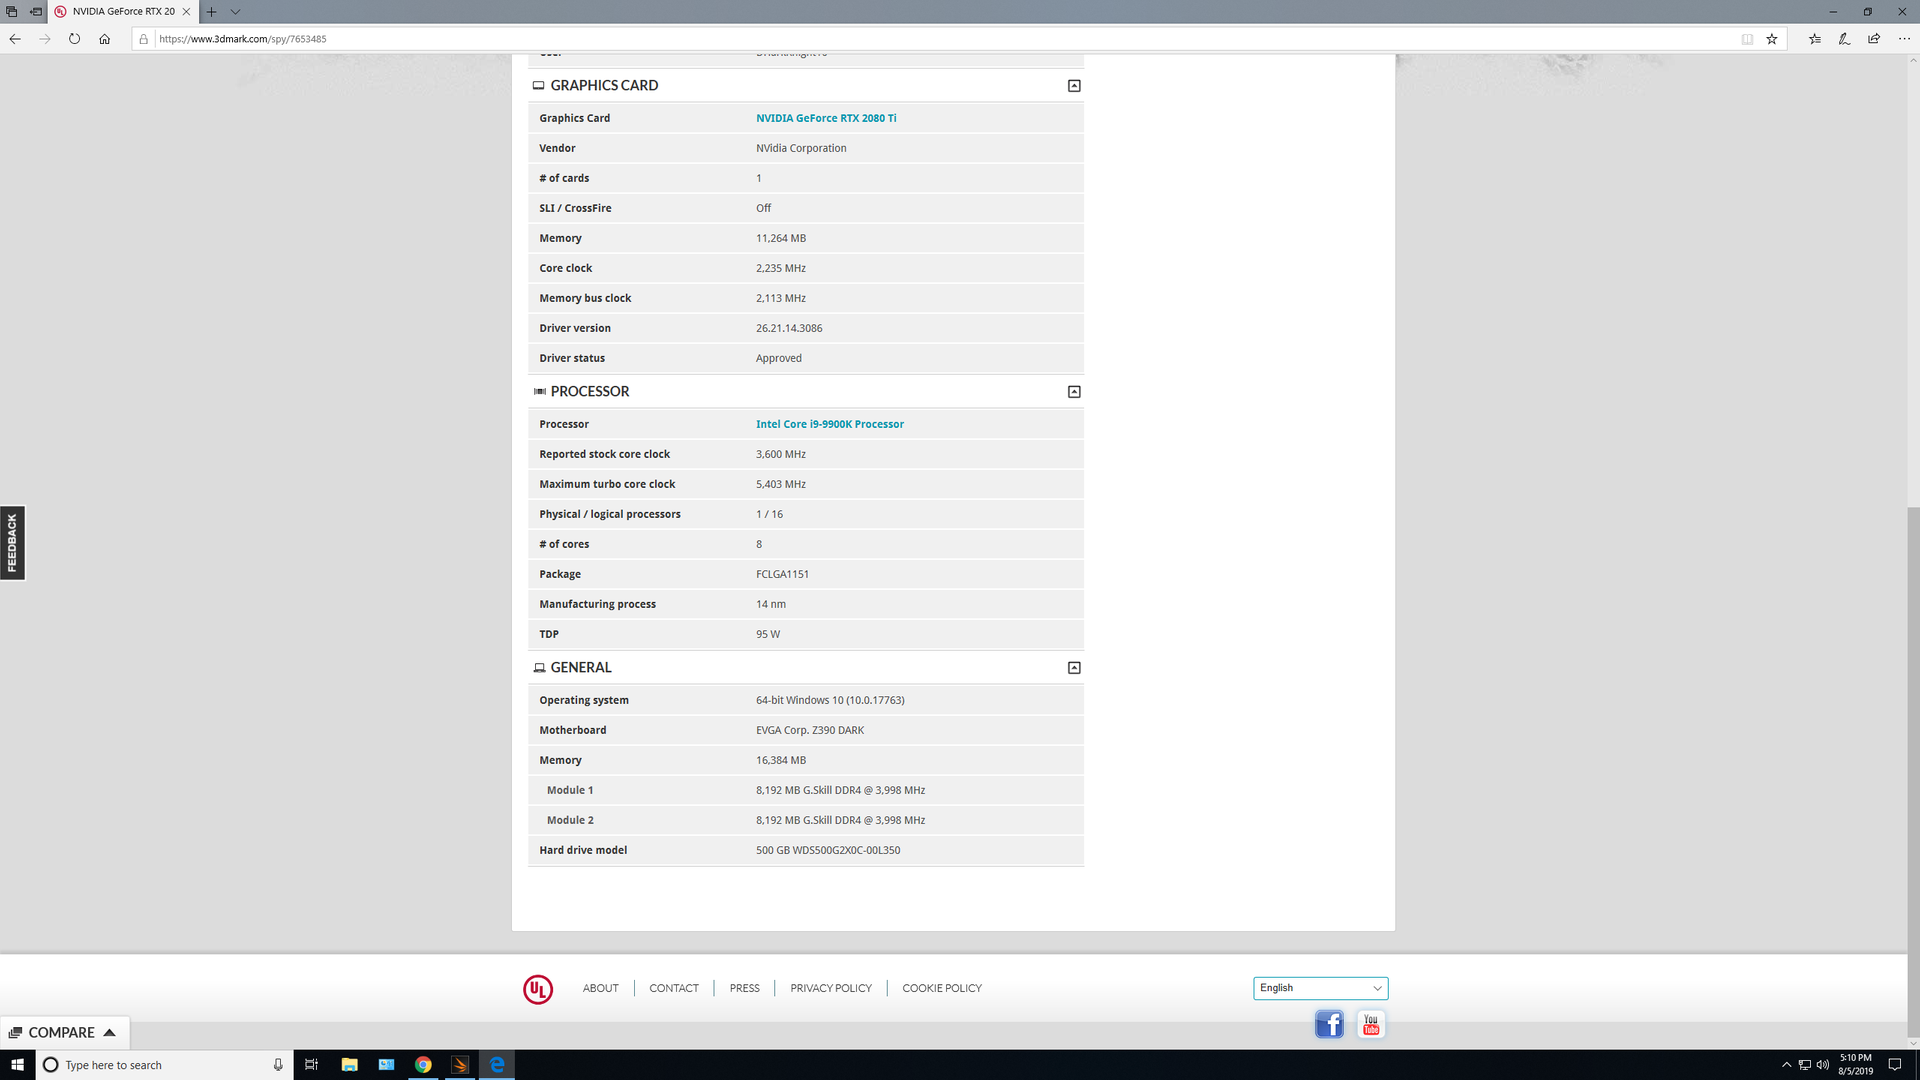Refresh the current page
Image resolution: width=1920 pixels, height=1080 pixels.
pyautogui.click(x=75, y=39)
